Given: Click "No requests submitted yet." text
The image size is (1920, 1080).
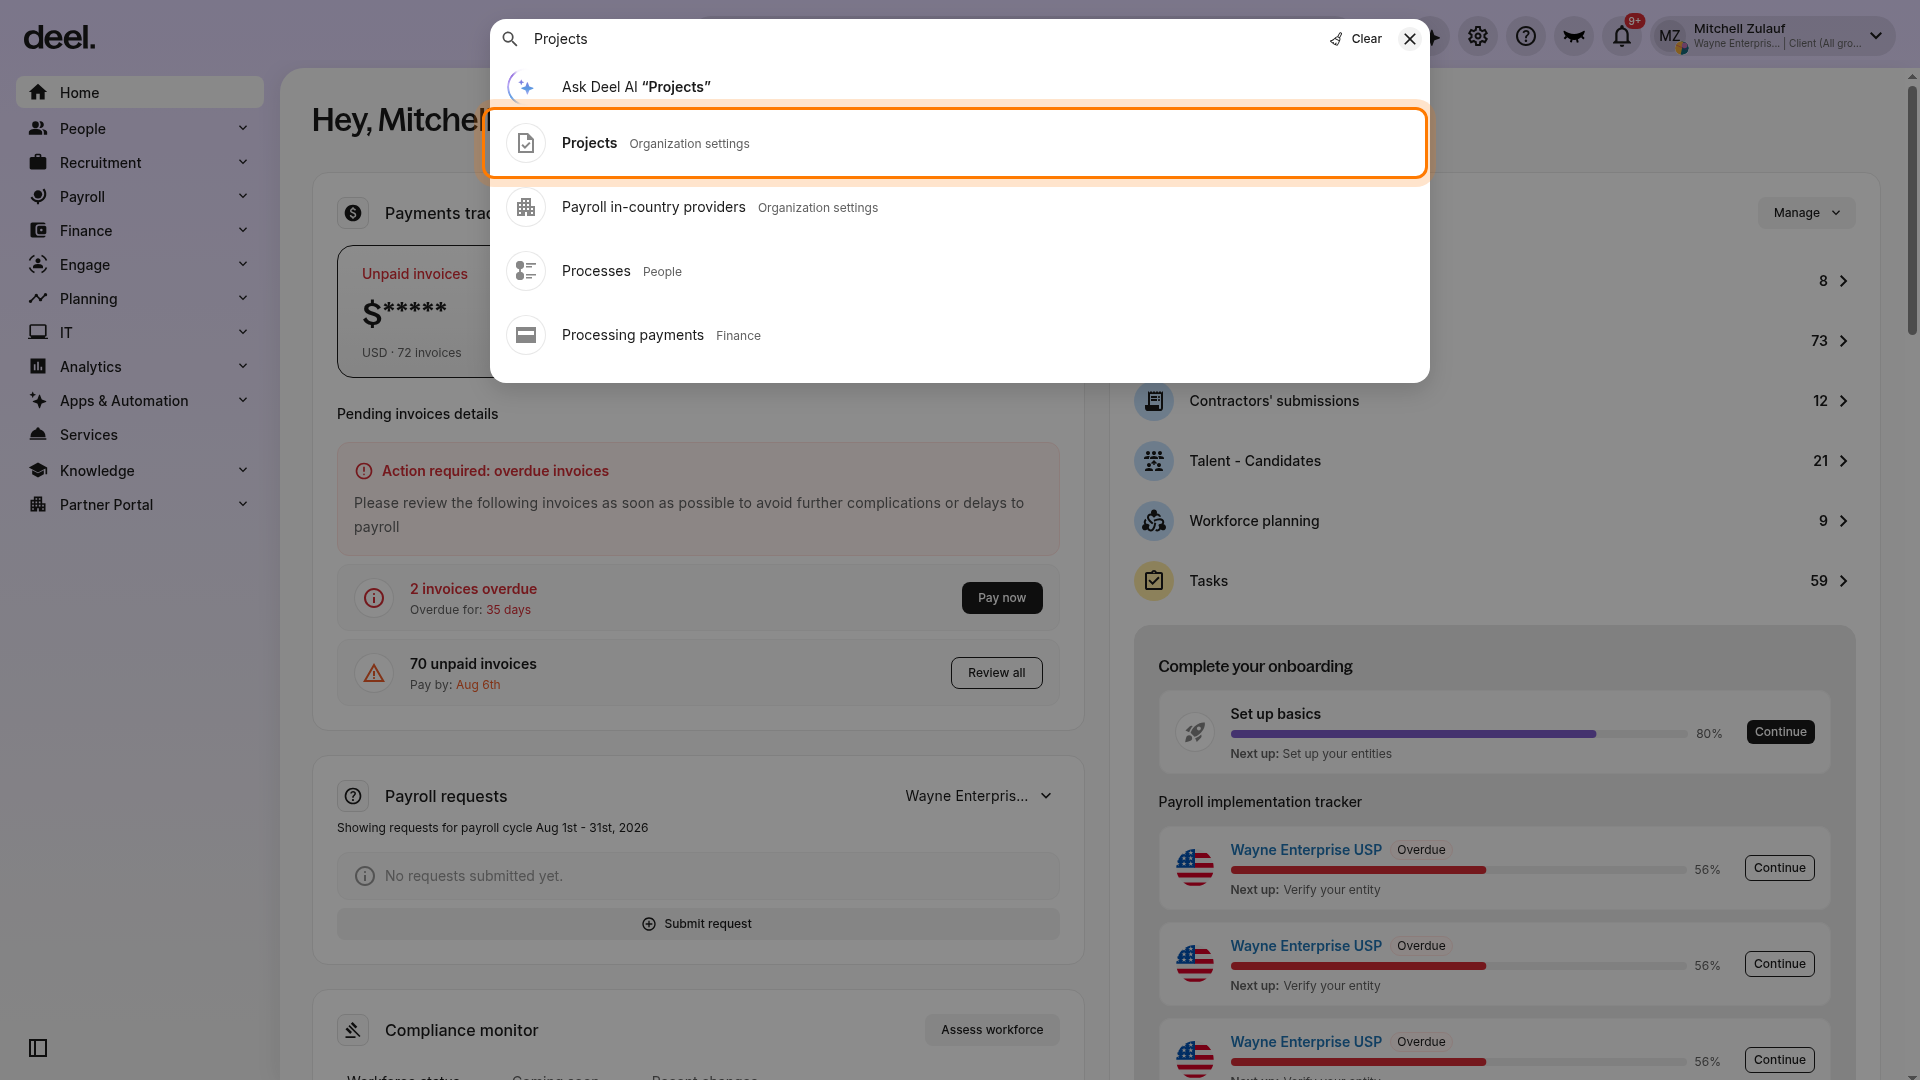Looking at the screenshot, I should [474, 876].
